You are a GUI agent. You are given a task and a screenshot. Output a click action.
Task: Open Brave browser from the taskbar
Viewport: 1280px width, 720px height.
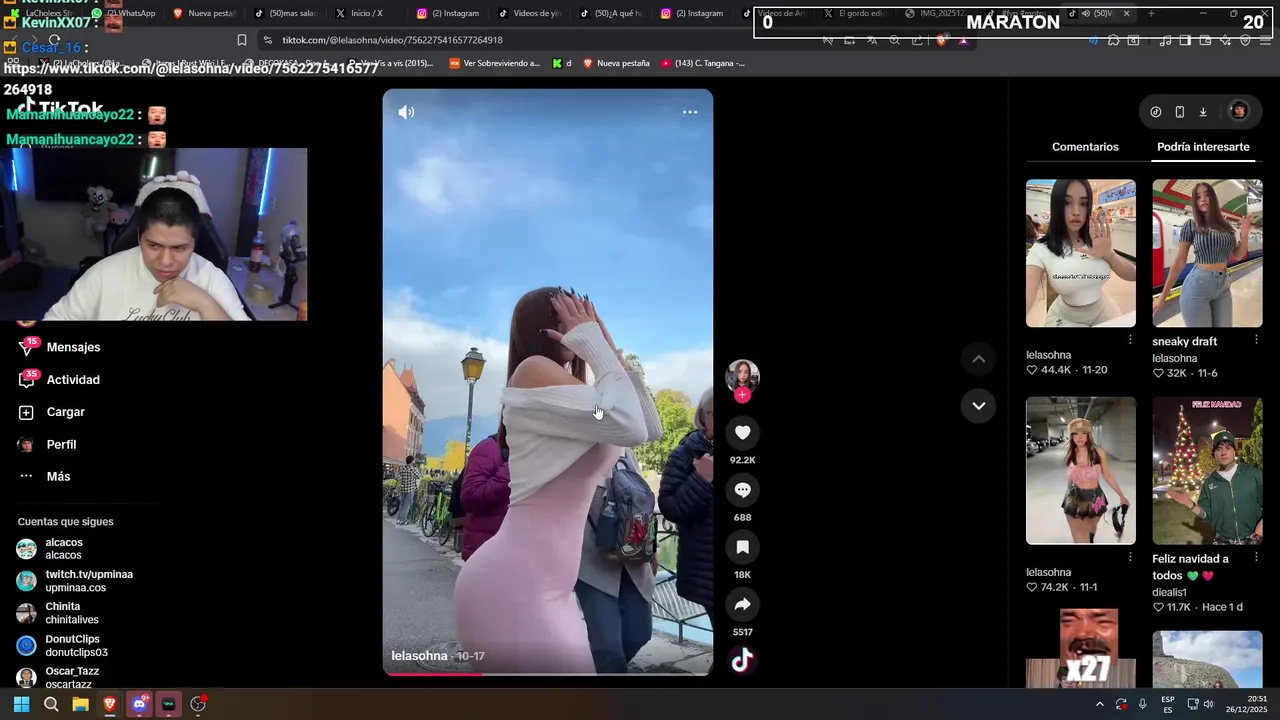110,704
